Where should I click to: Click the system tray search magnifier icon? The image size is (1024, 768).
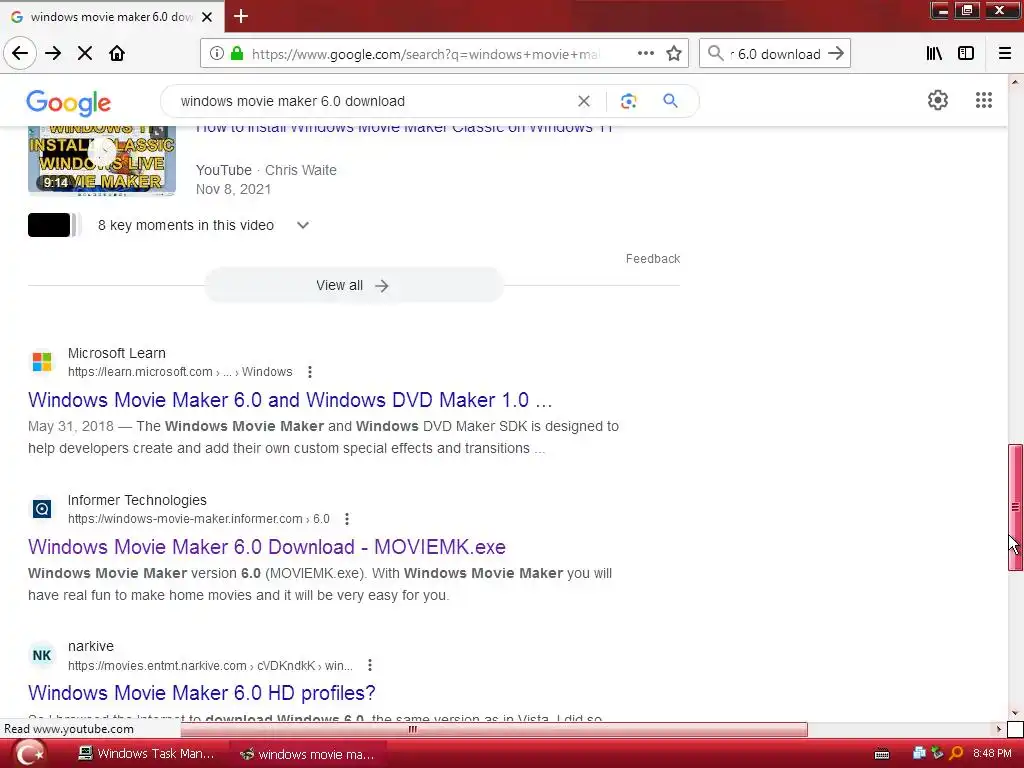click(x=957, y=753)
